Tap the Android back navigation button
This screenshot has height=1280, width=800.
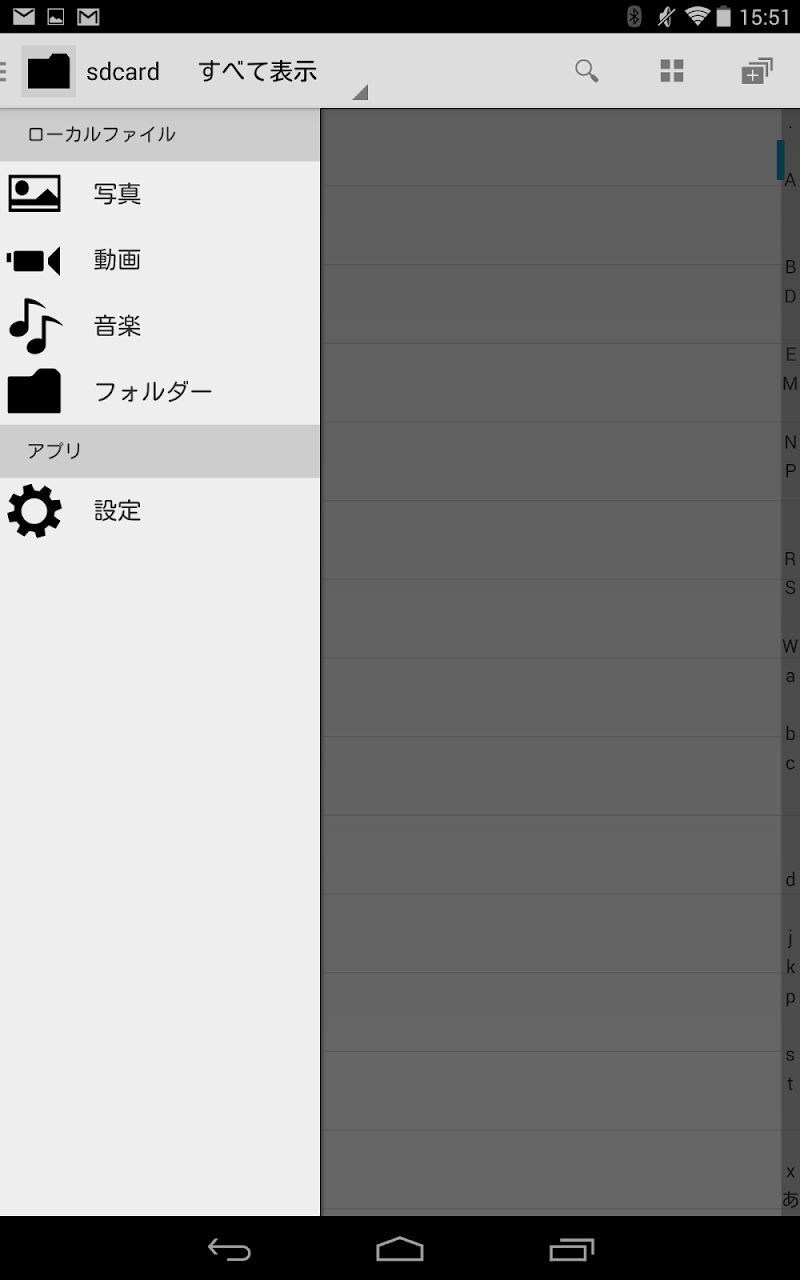click(229, 1249)
